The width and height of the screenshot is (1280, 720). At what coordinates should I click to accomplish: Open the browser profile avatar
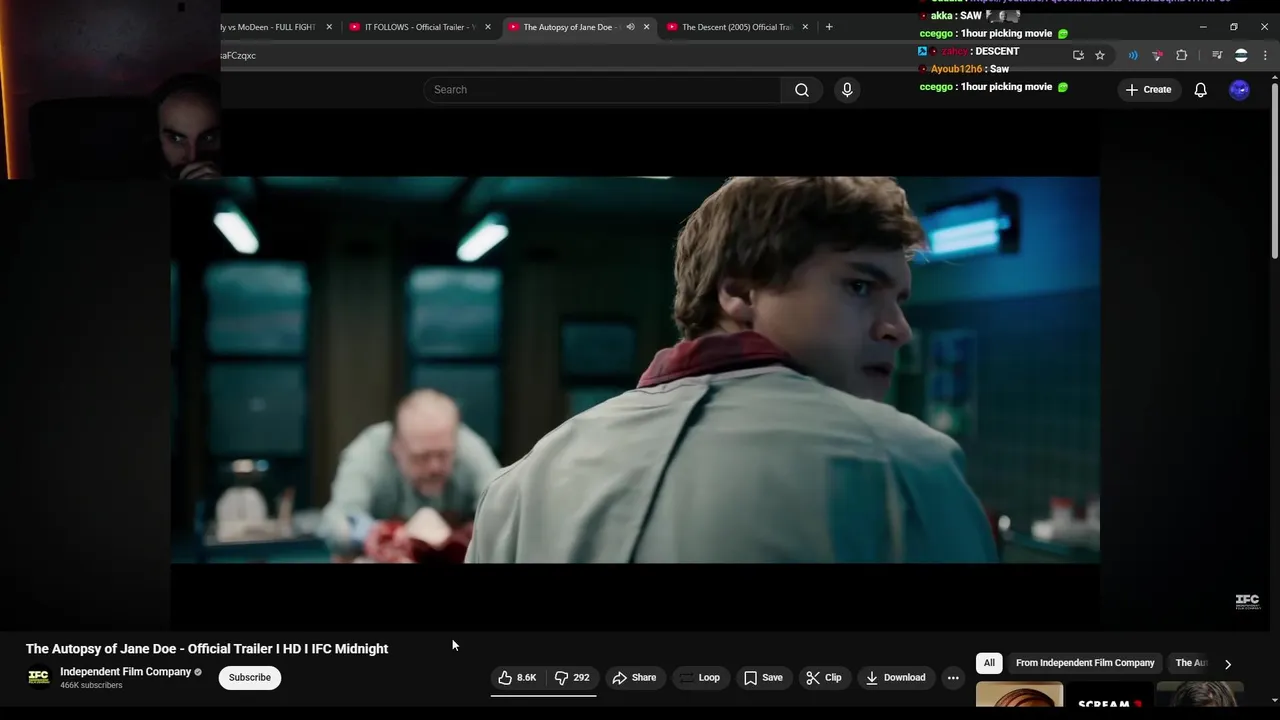(x=1241, y=55)
